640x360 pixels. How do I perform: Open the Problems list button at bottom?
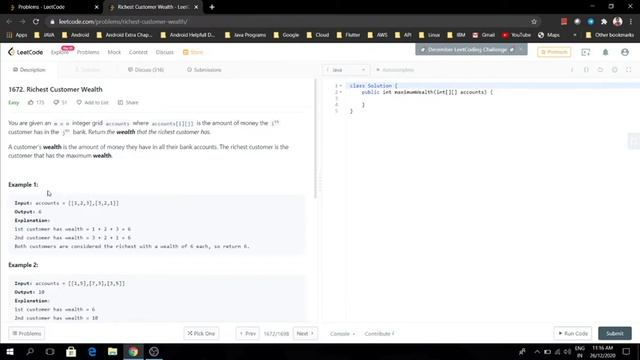point(27,333)
